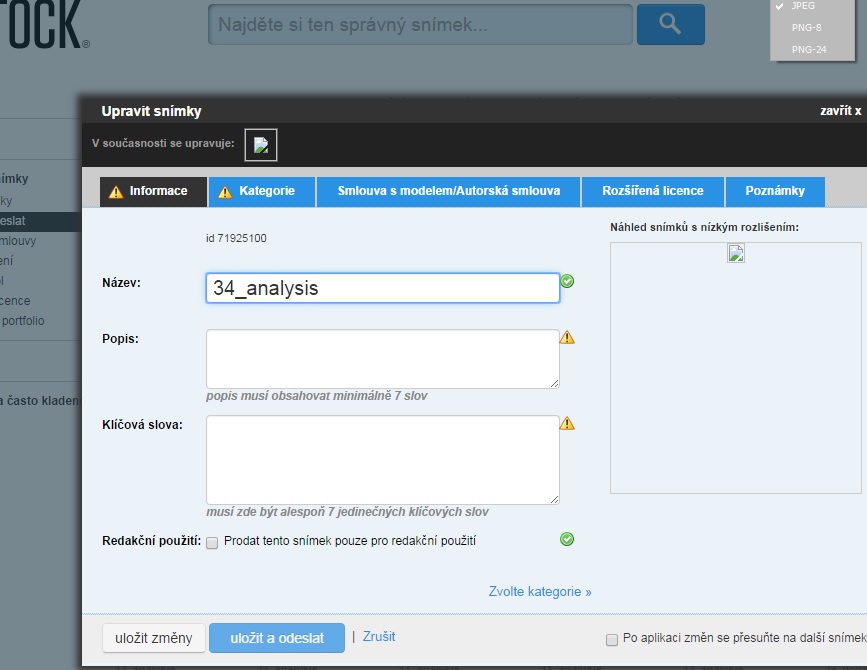867x670 pixels.
Task: Check Po aplikaci změn se přesuňte na další snímek
Action: pyautogui.click(x=612, y=640)
